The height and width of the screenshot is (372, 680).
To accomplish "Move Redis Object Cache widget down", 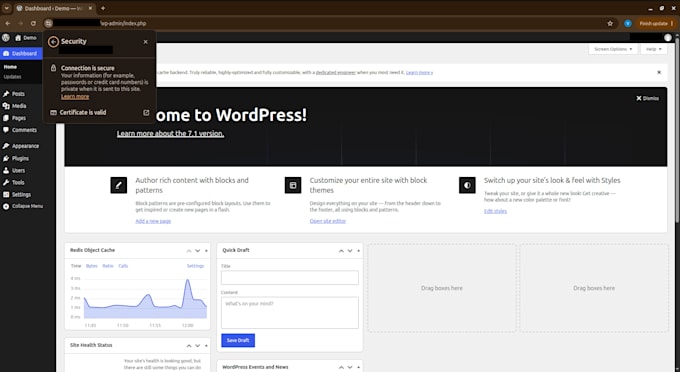I will coord(198,251).
